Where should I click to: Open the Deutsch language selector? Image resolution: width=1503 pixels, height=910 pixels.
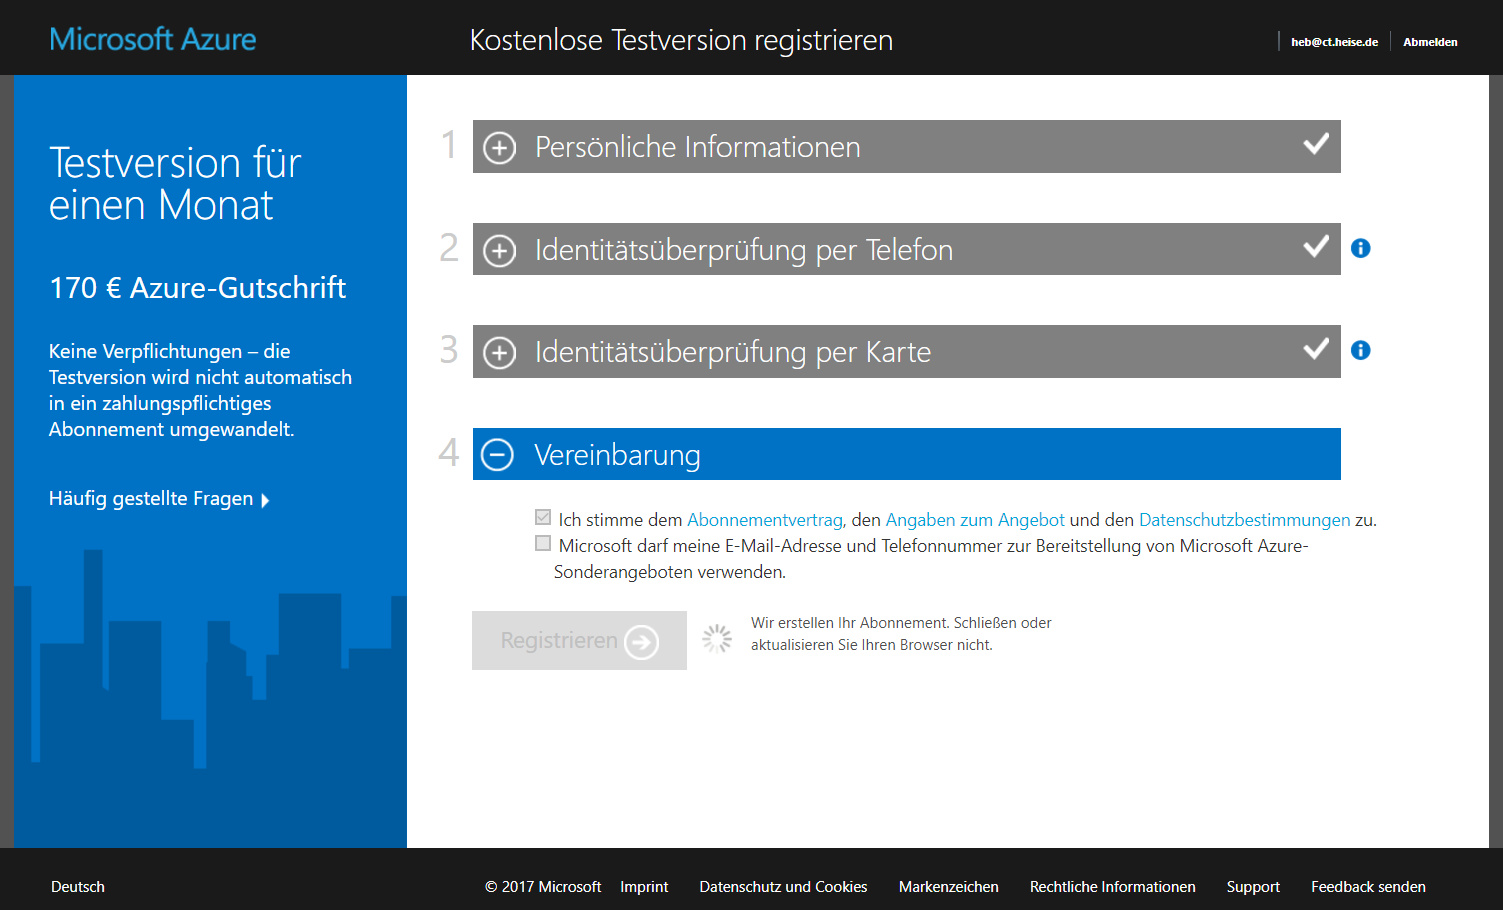(78, 887)
